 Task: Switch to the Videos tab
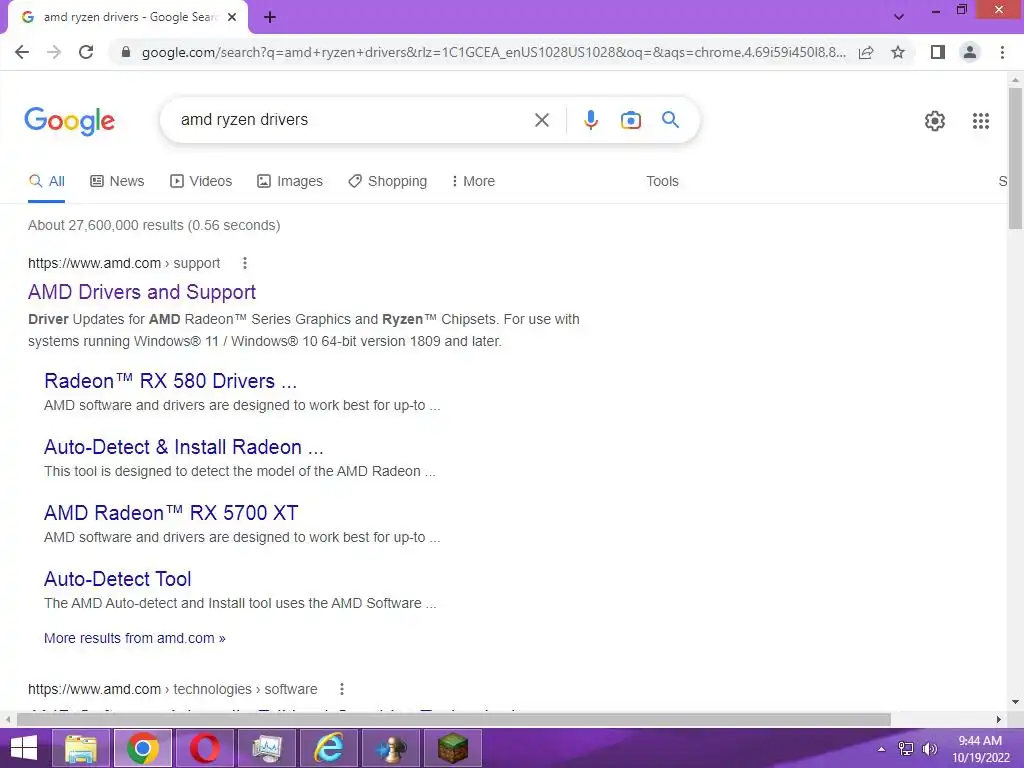click(200, 182)
